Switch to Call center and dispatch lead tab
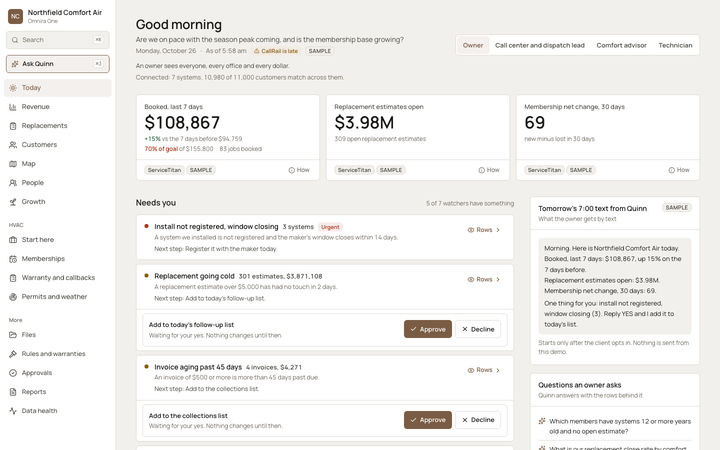Image resolution: width=720 pixels, height=450 pixels. point(540,45)
